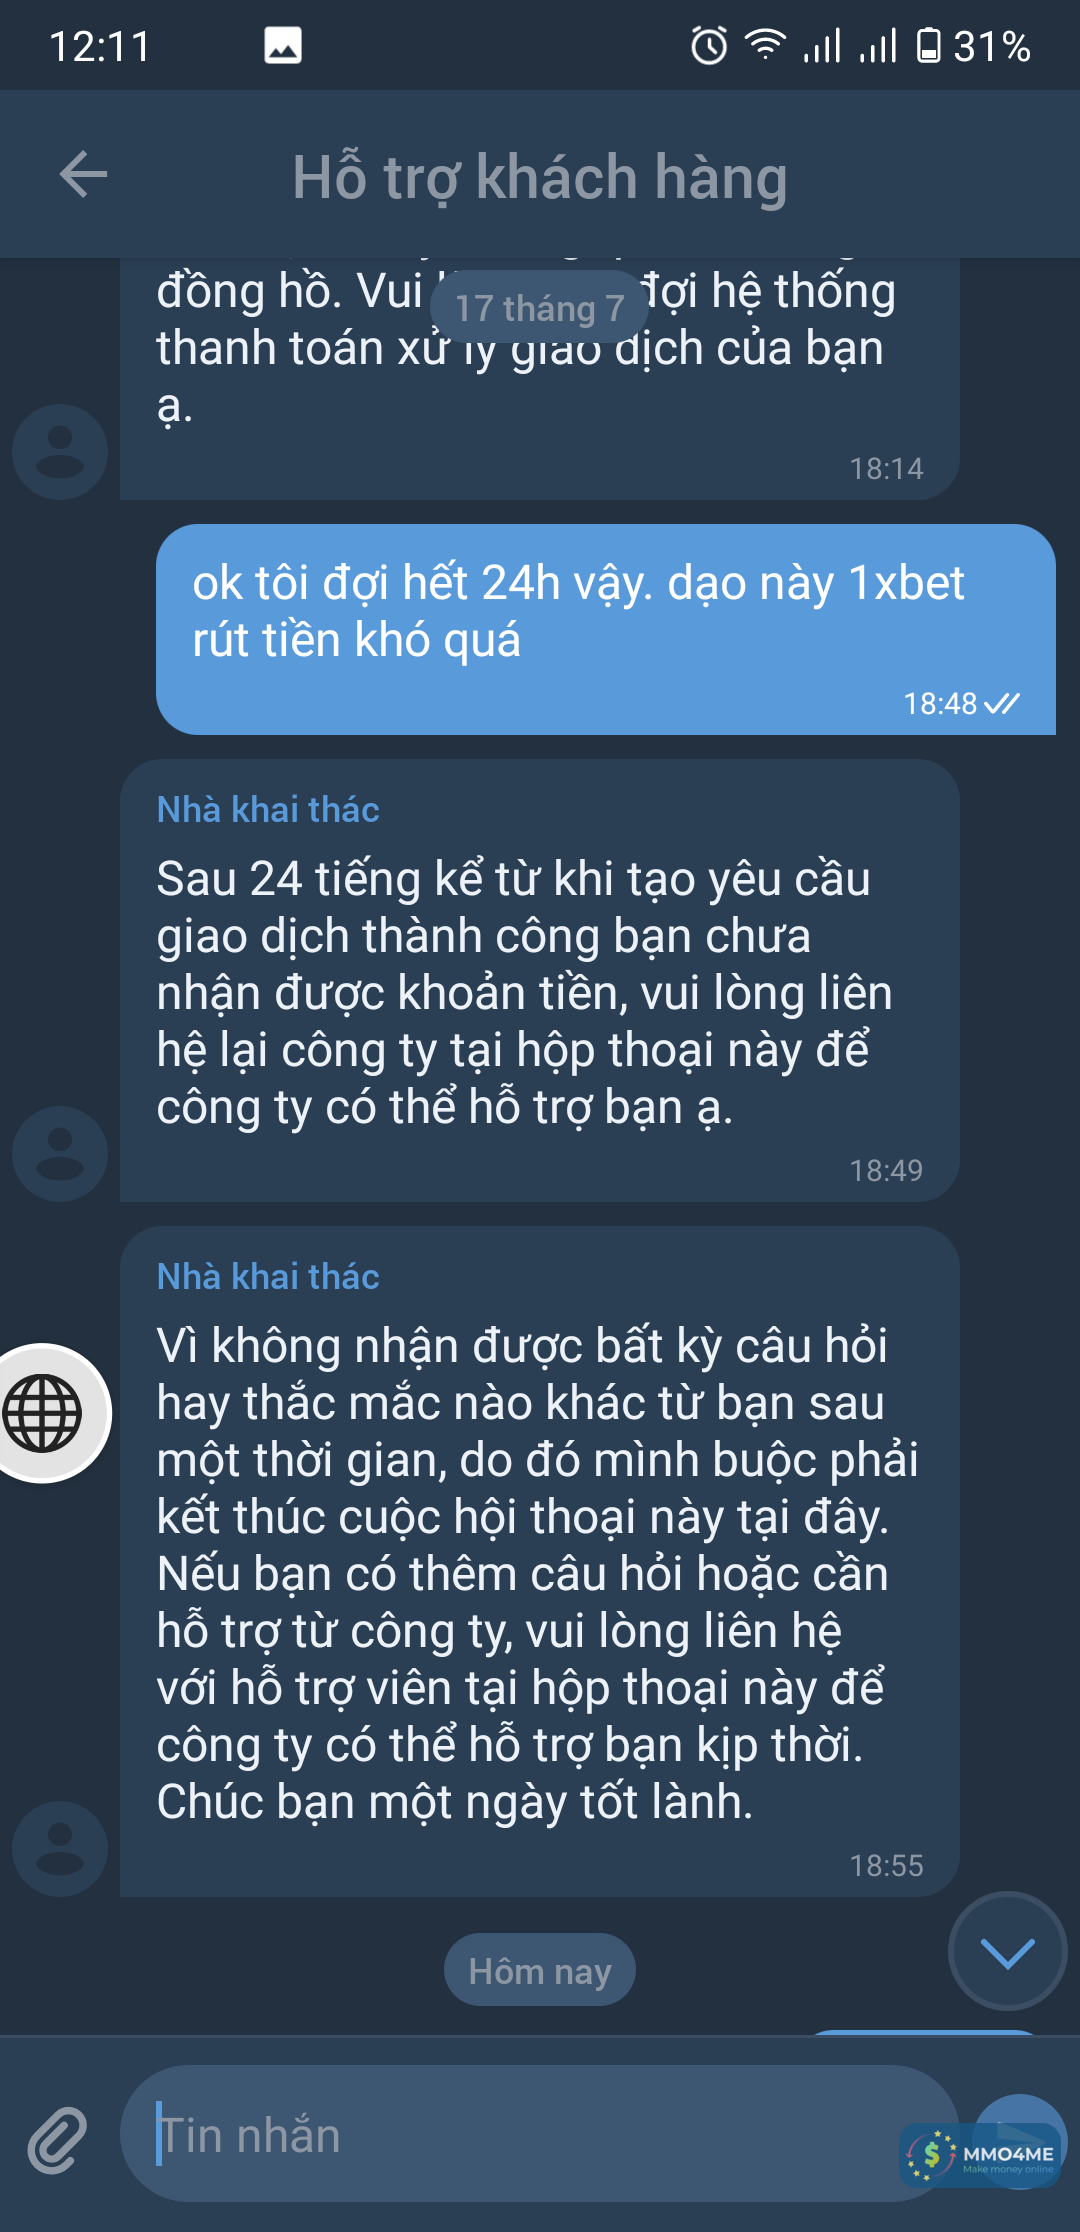Jump to latest messages with down chevron
The width and height of the screenshot is (1080, 2232).
pos(1007,1951)
